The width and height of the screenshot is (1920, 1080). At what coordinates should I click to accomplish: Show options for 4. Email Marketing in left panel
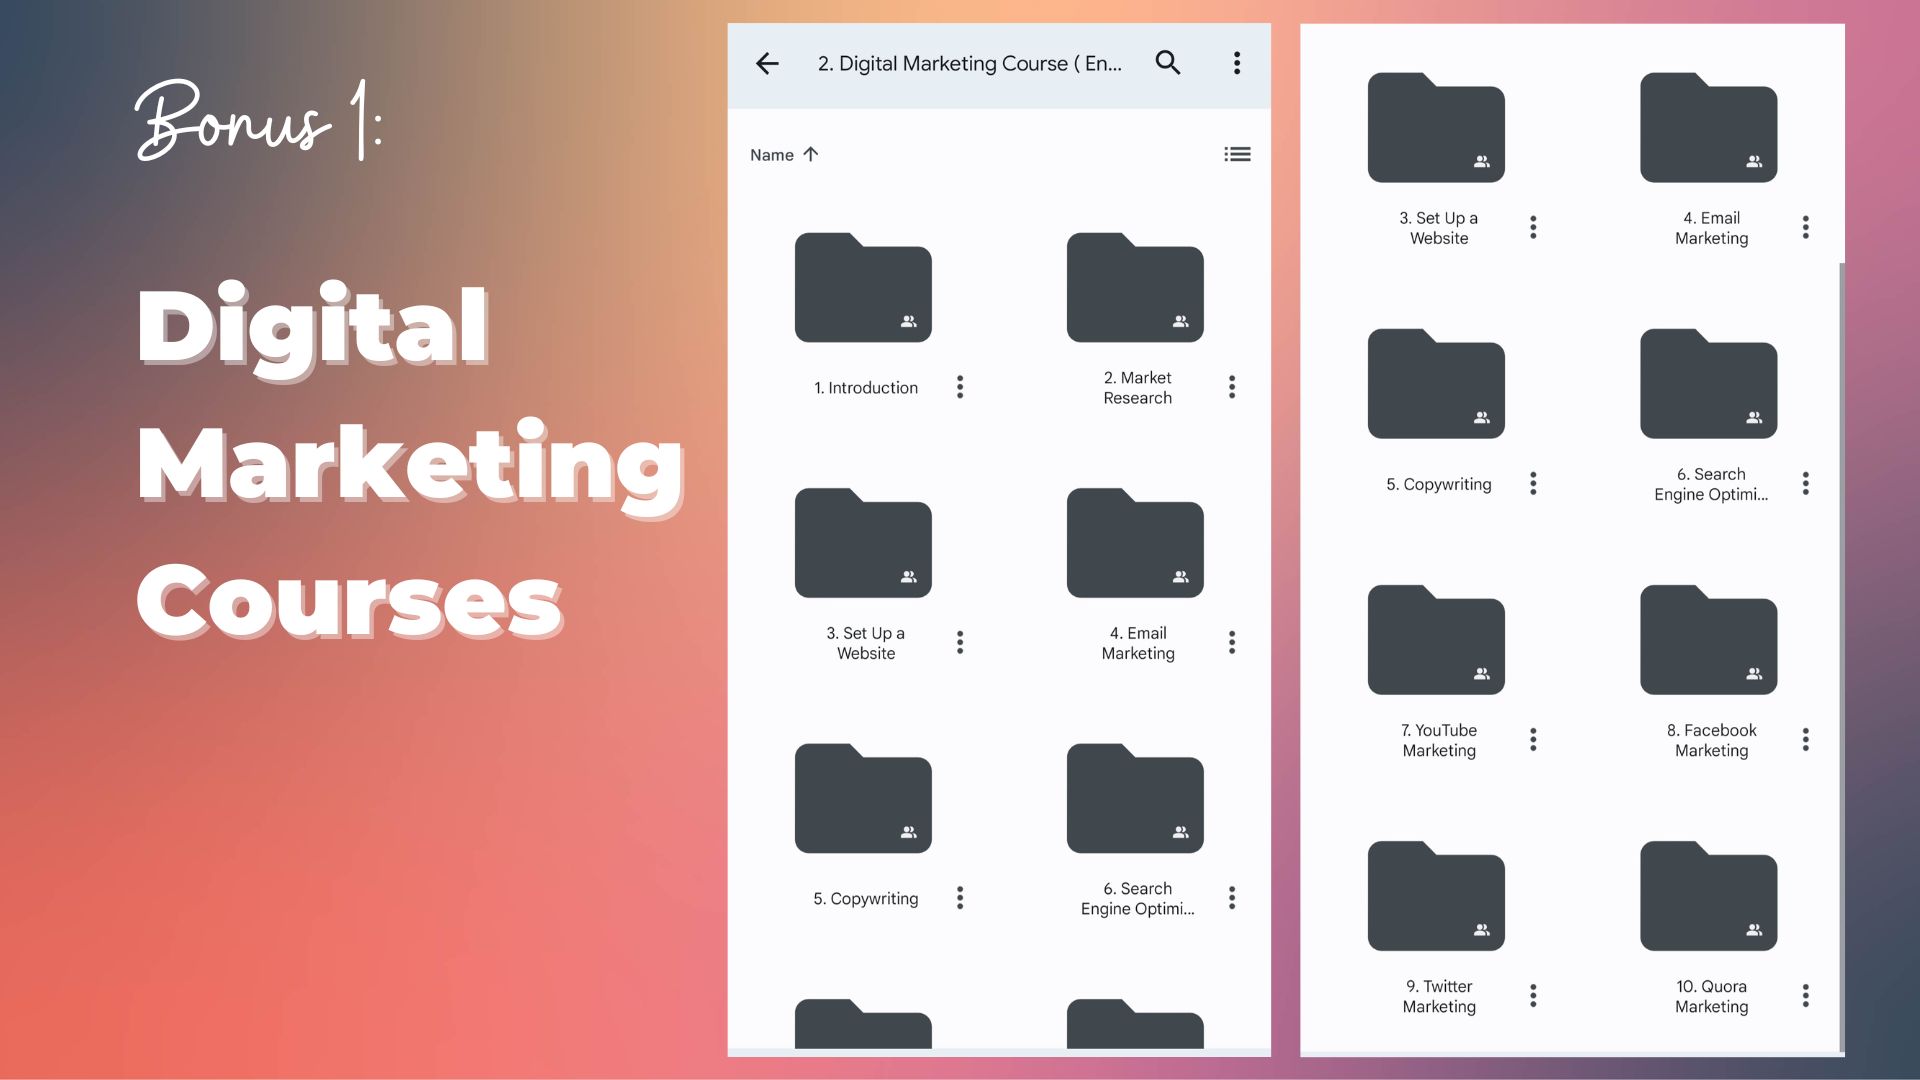(x=1232, y=643)
